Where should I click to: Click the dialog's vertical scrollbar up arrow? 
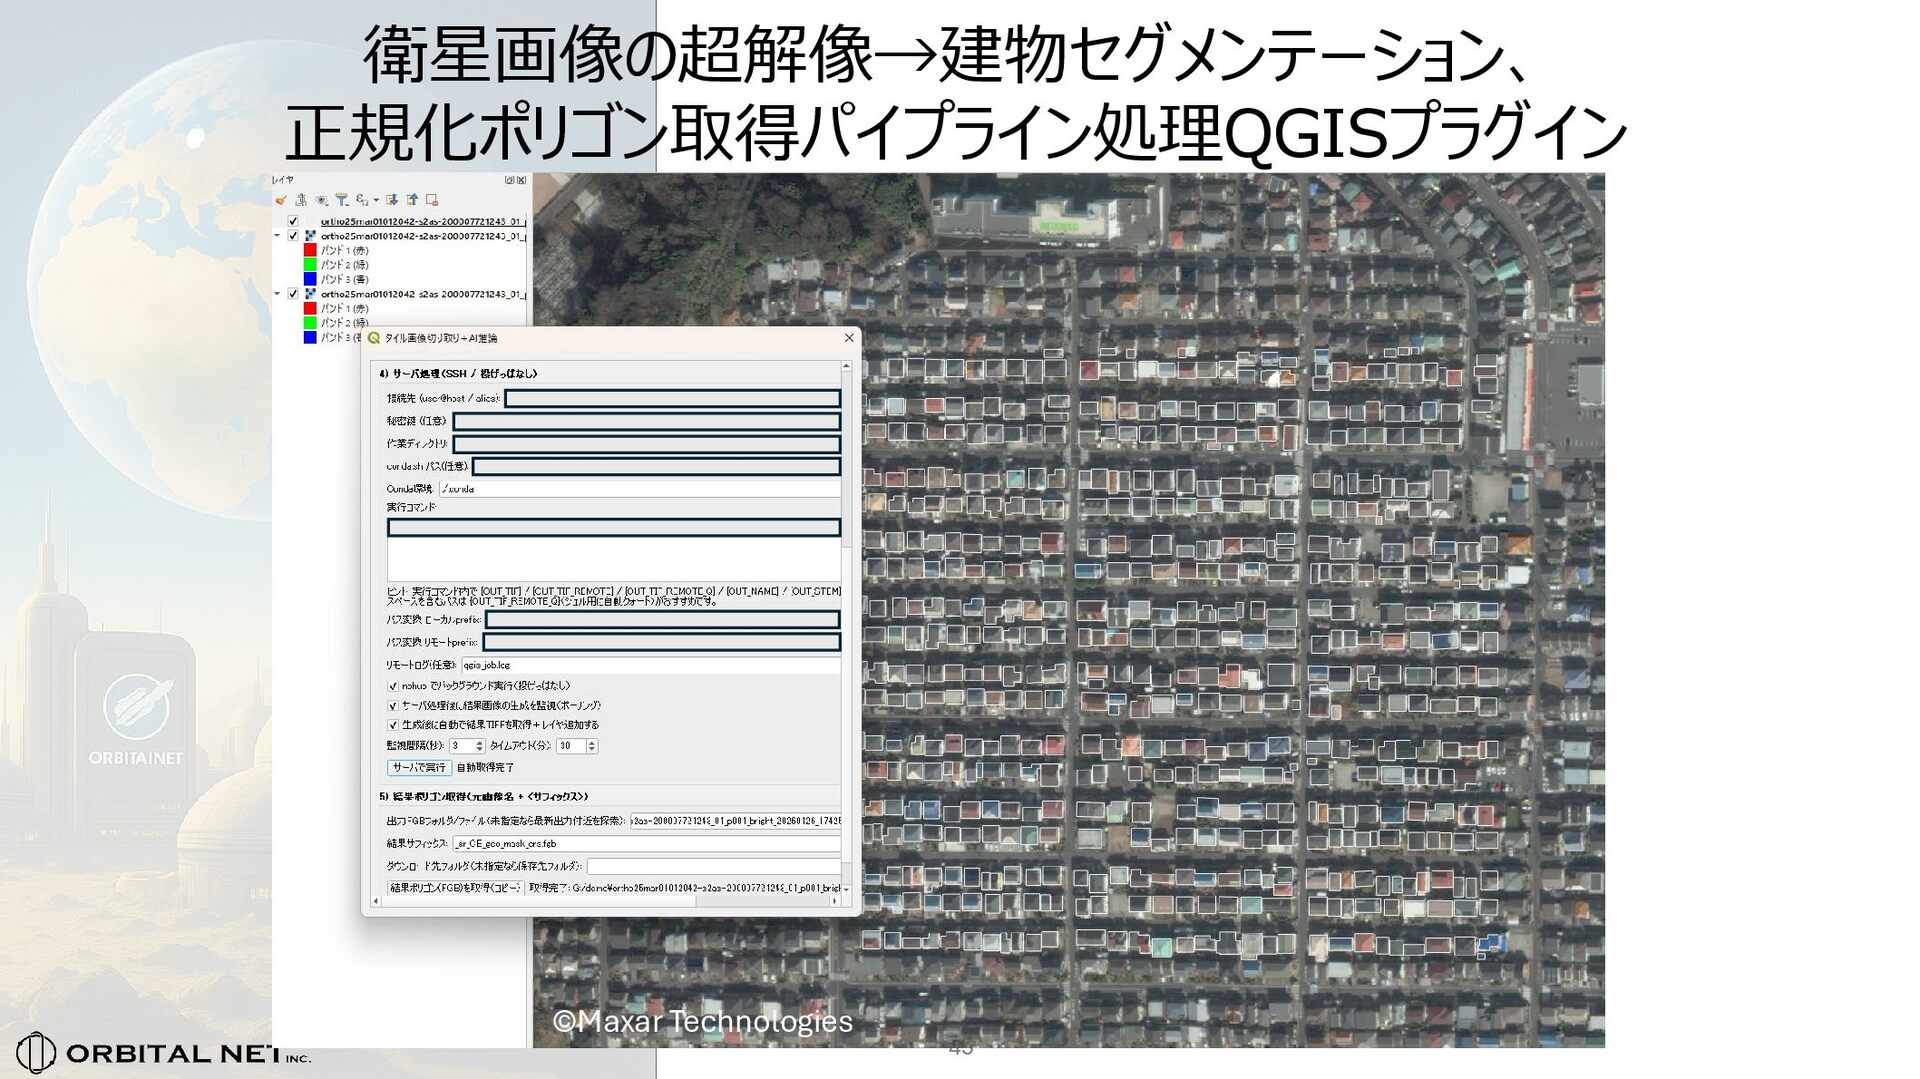pyautogui.click(x=846, y=367)
